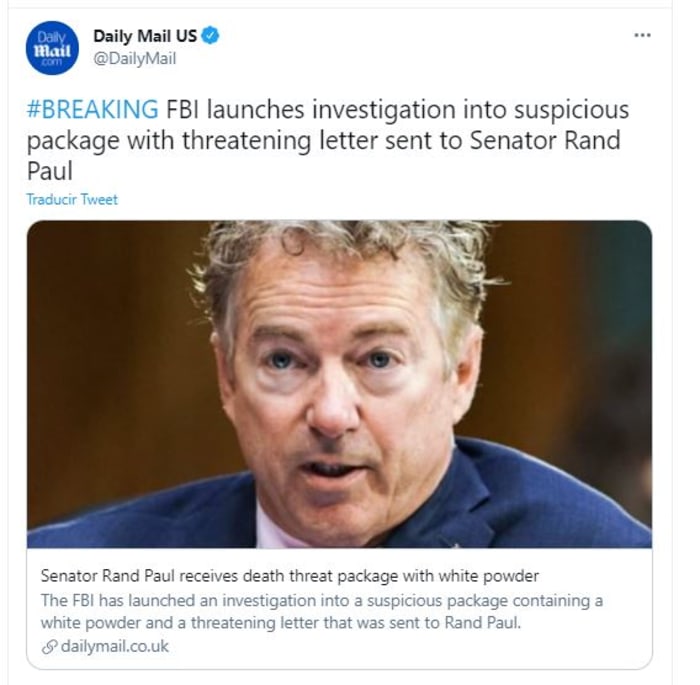
Task: Open the article preview photo
Action: pyautogui.click(x=339, y=384)
